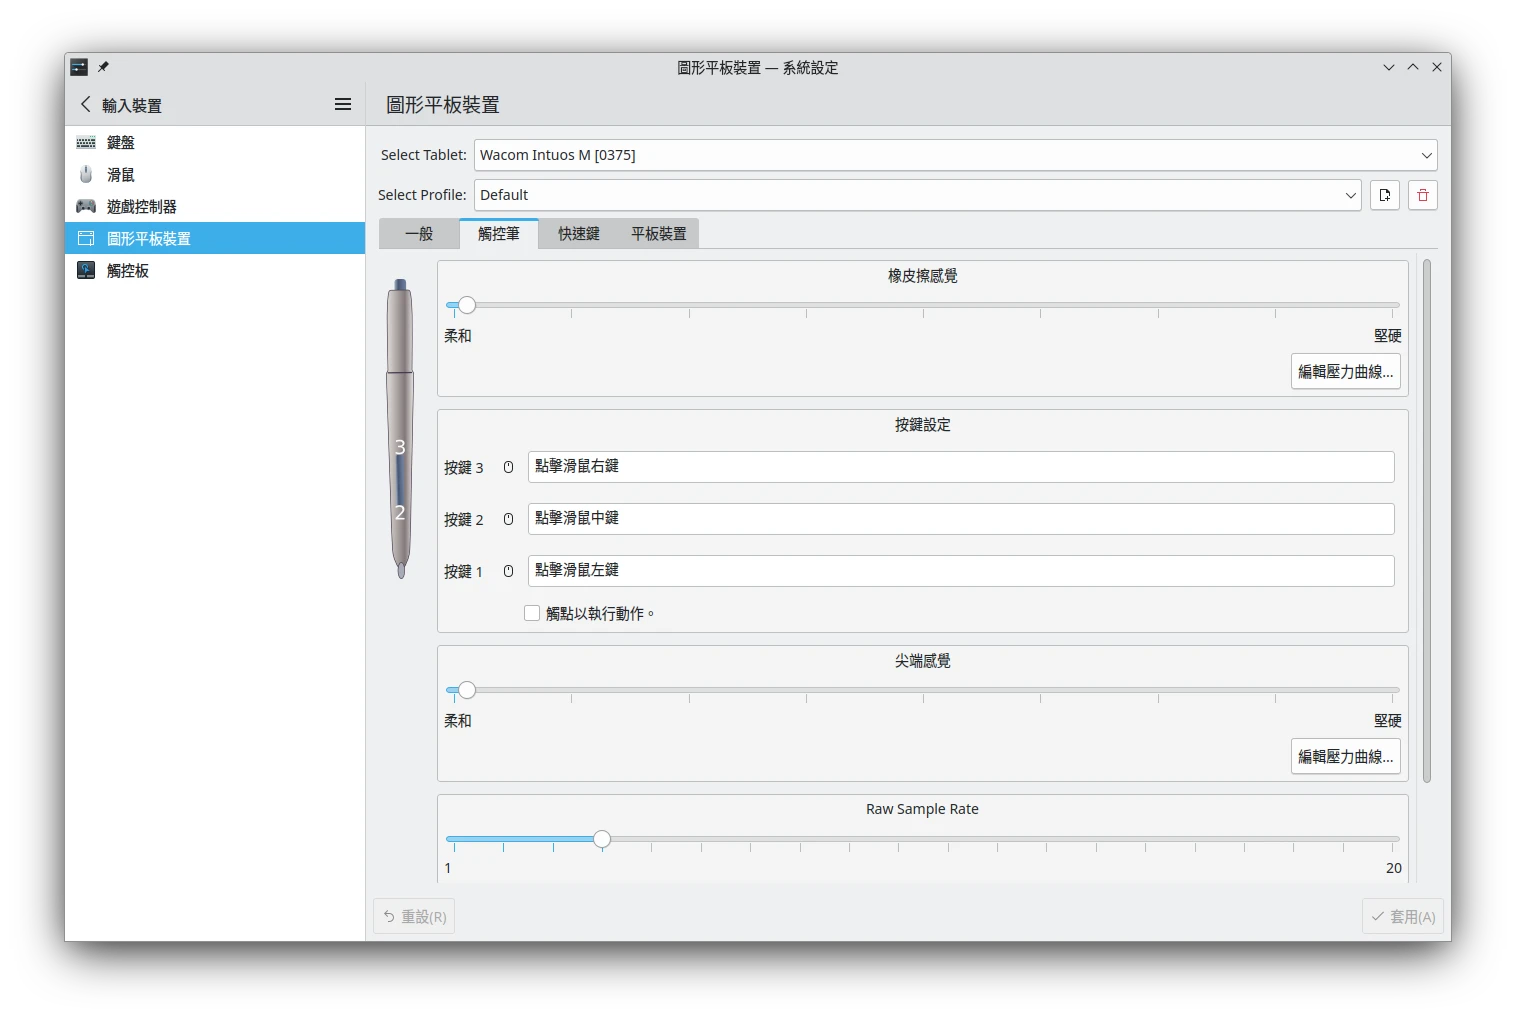Image resolution: width=1516 pixels, height=1018 pixels.
Task: Click the mouse icon in sidebar
Action: [x=86, y=175]
